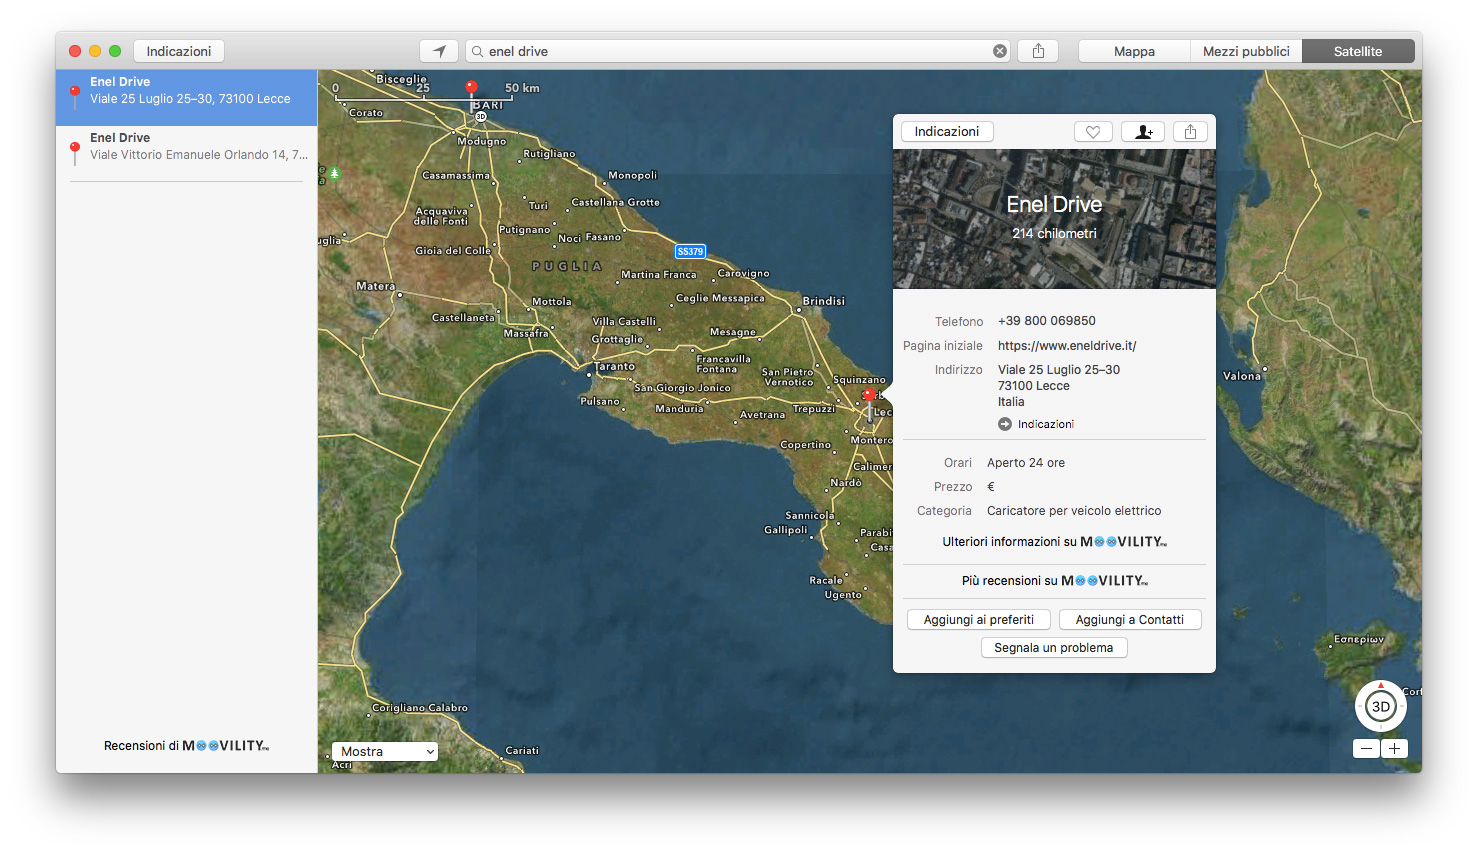Viewport: 1478px width, 853px height.
Task: Select the Satellite view tab
Action: [1357, 51]
